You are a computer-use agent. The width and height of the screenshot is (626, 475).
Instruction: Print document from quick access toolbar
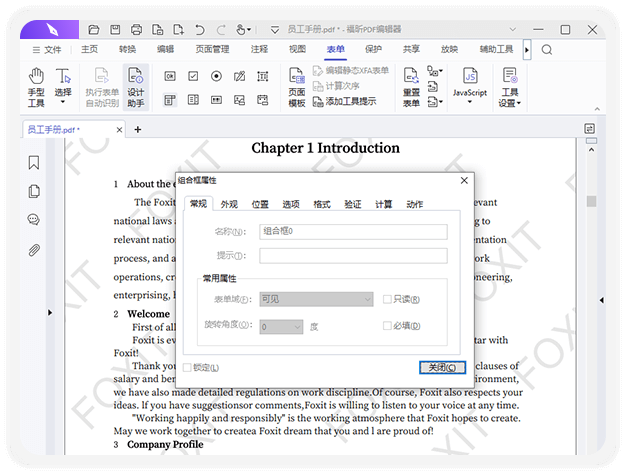[137, 30]
